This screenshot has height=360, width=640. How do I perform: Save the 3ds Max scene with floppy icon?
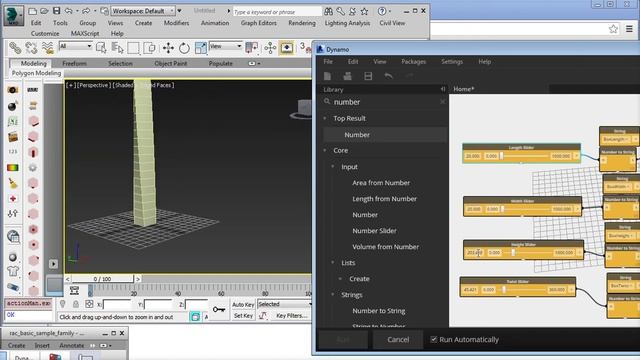coord(57,11)
